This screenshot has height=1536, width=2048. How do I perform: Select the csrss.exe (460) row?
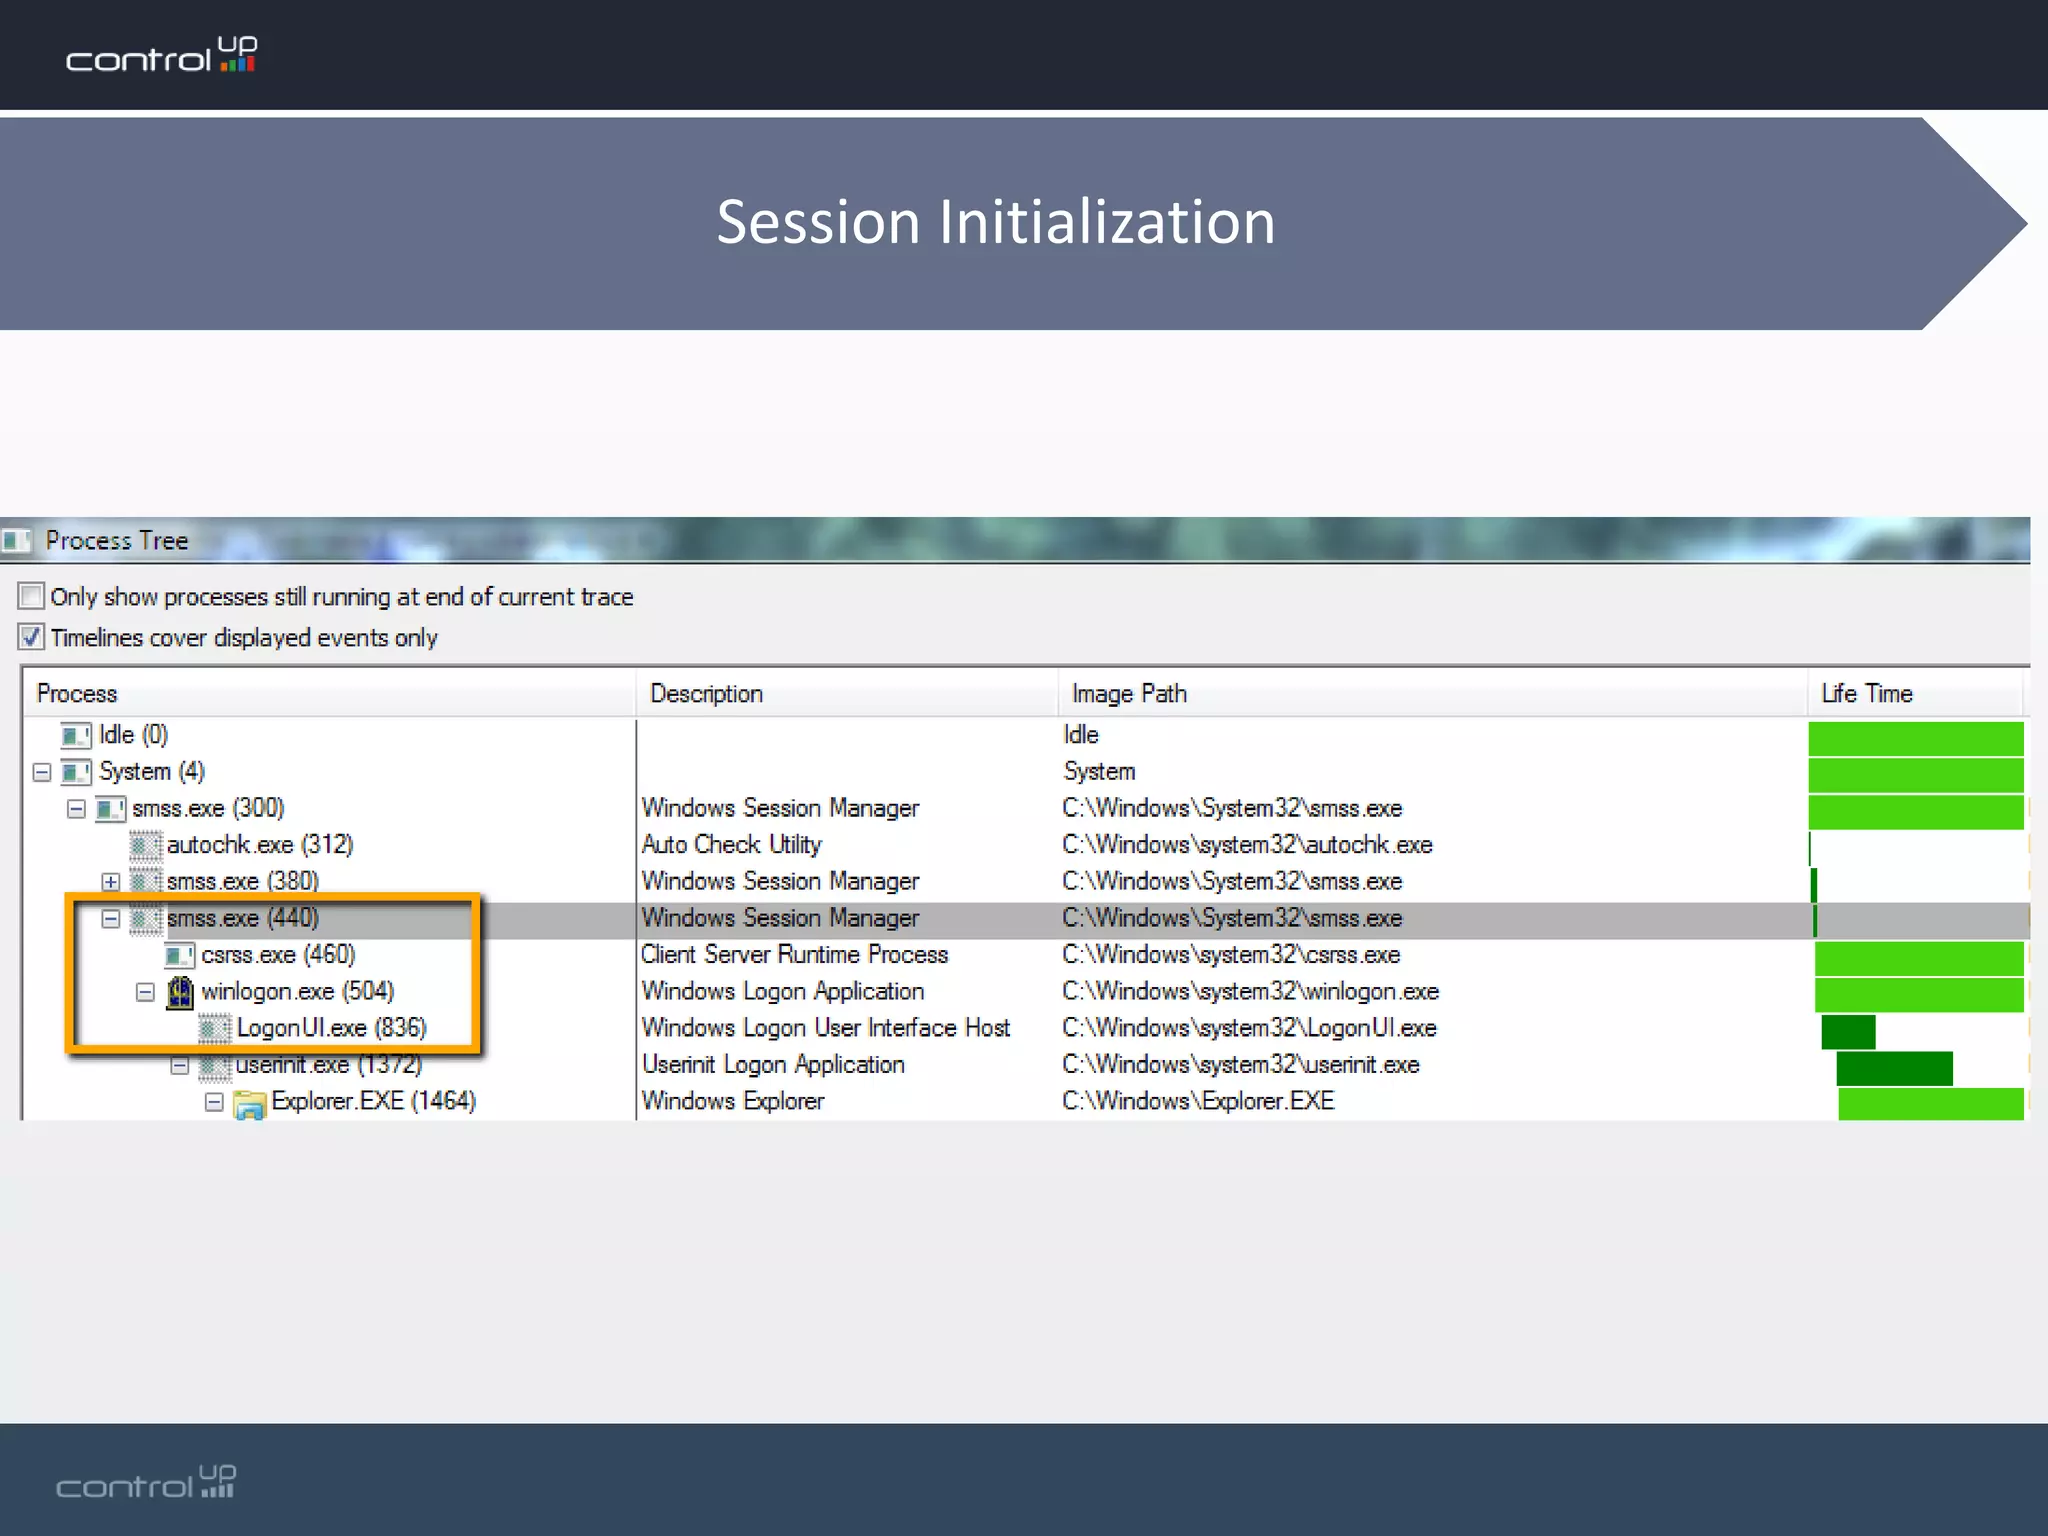pyautogui.click(x=1025, y=955)
